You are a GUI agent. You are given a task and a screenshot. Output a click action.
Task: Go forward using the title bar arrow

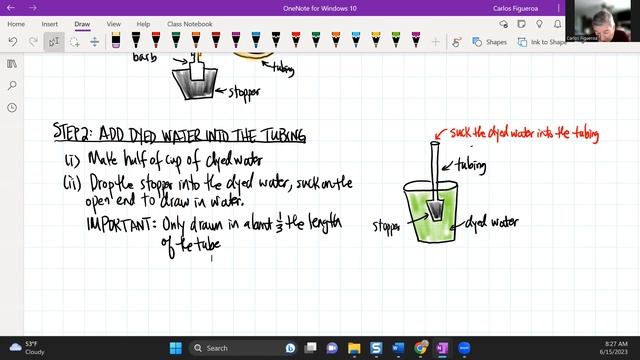point(33,8)
